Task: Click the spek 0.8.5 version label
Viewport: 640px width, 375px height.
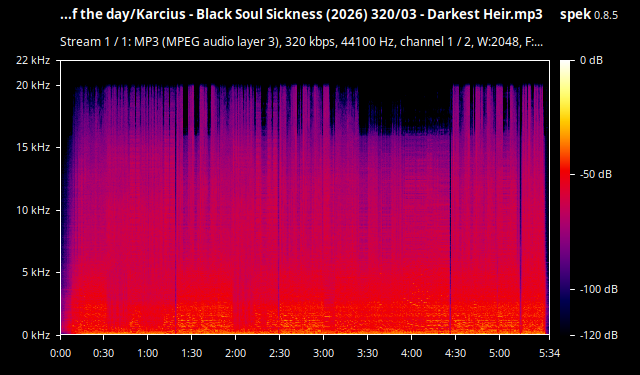Action: click(x=589, y=15)
